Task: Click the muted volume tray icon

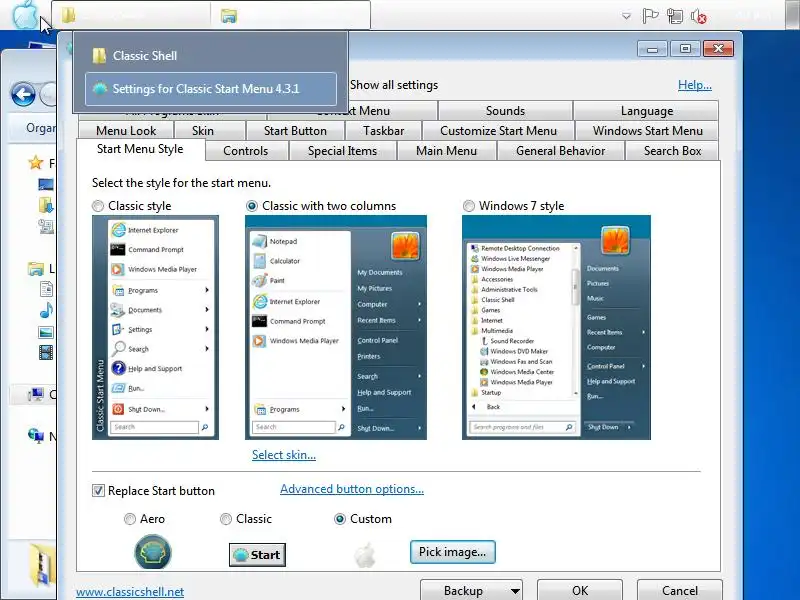Action: [698, 16]
